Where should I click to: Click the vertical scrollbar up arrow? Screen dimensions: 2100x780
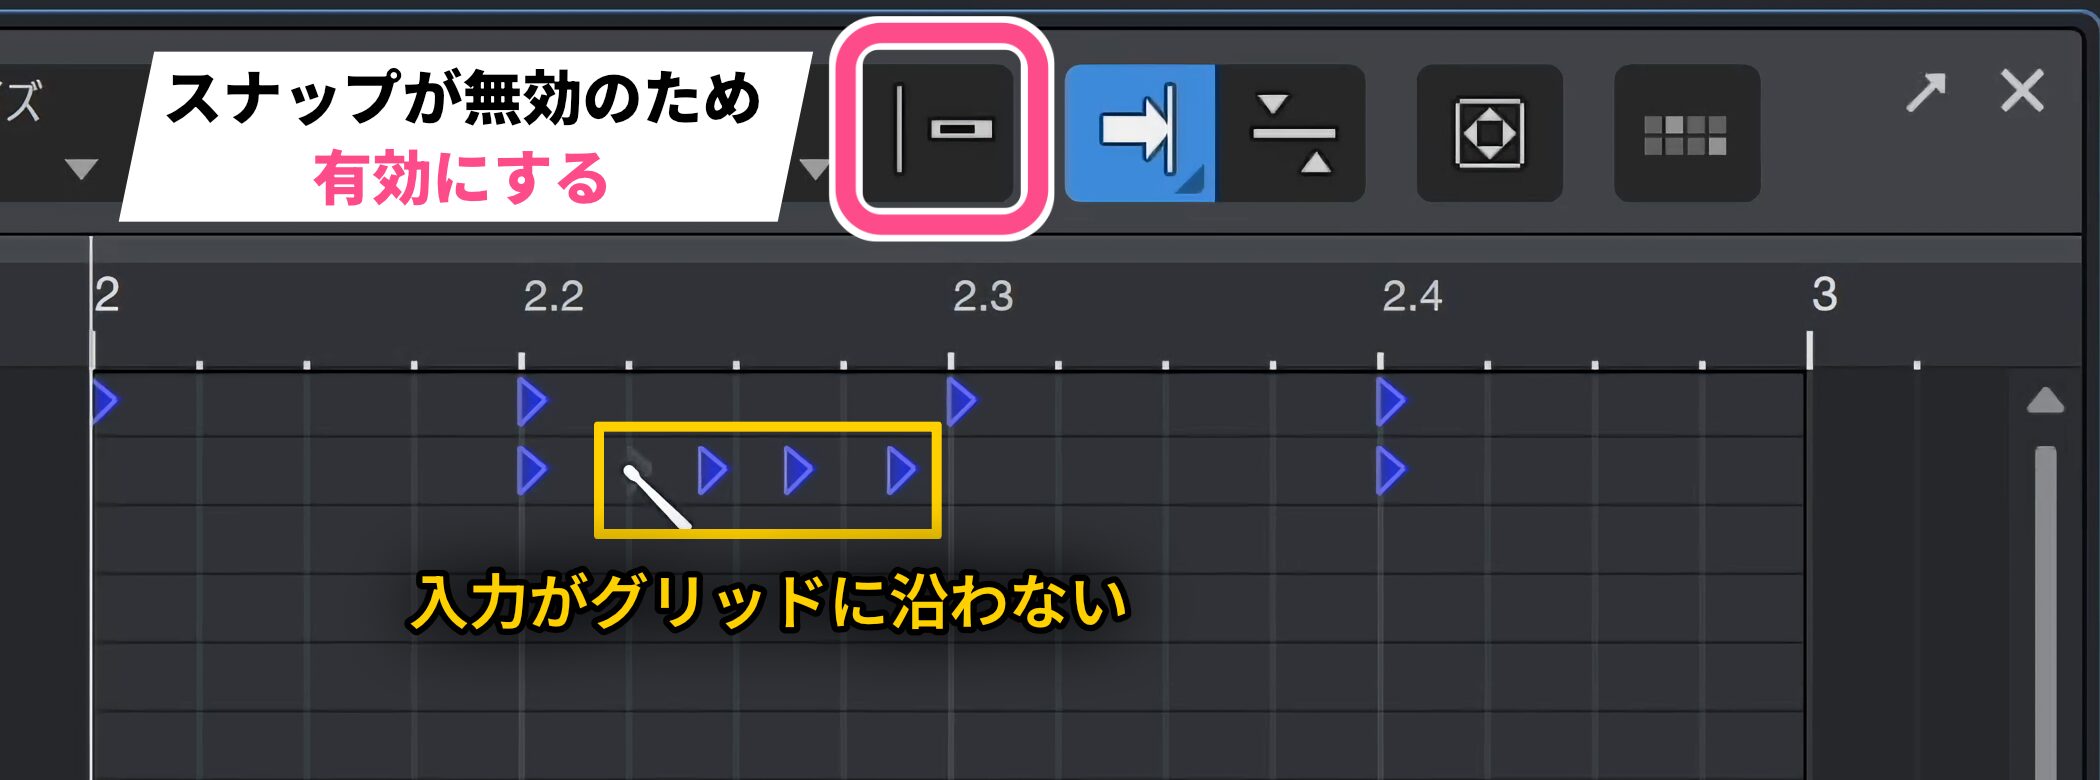[2045, 401]
